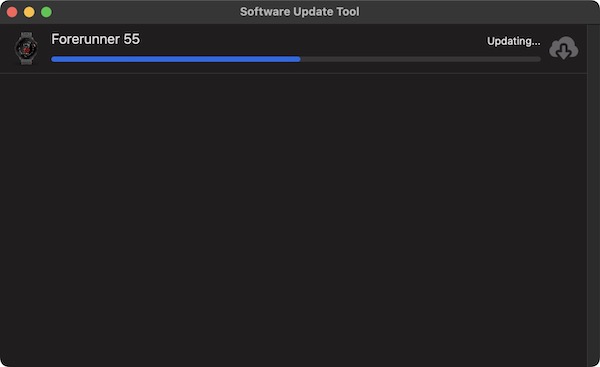Click the blue filled part of the progress bar
This screenshot has height=367, width=600.
176,59
